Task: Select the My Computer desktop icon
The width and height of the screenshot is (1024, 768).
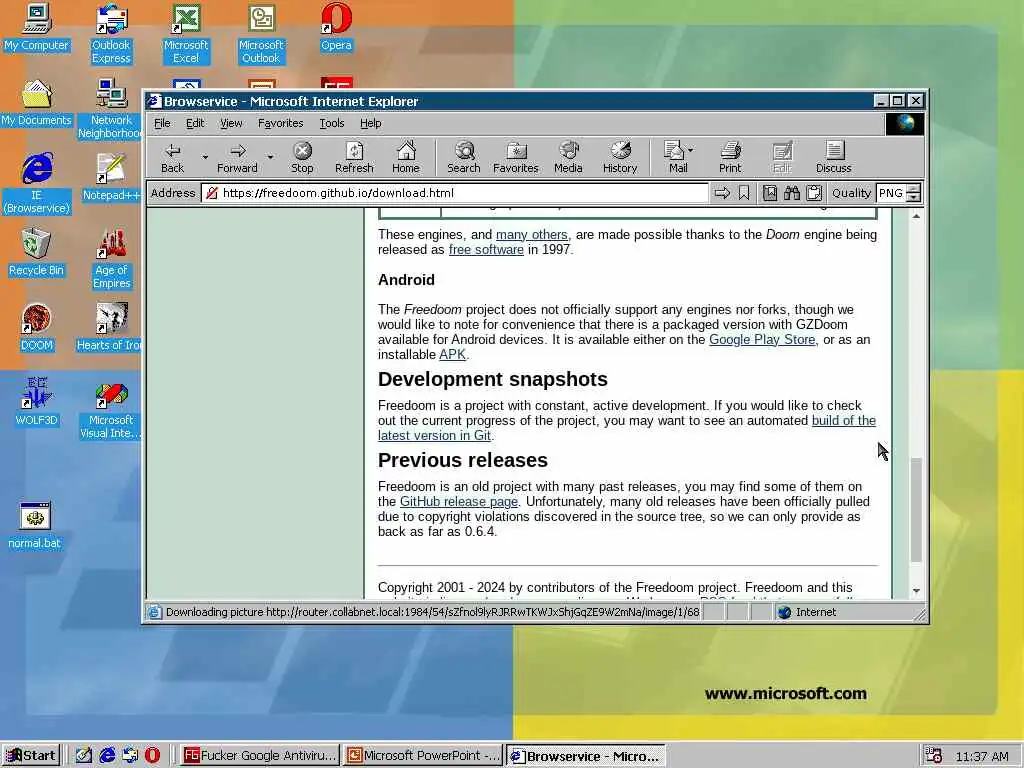Action: point(36,27)
